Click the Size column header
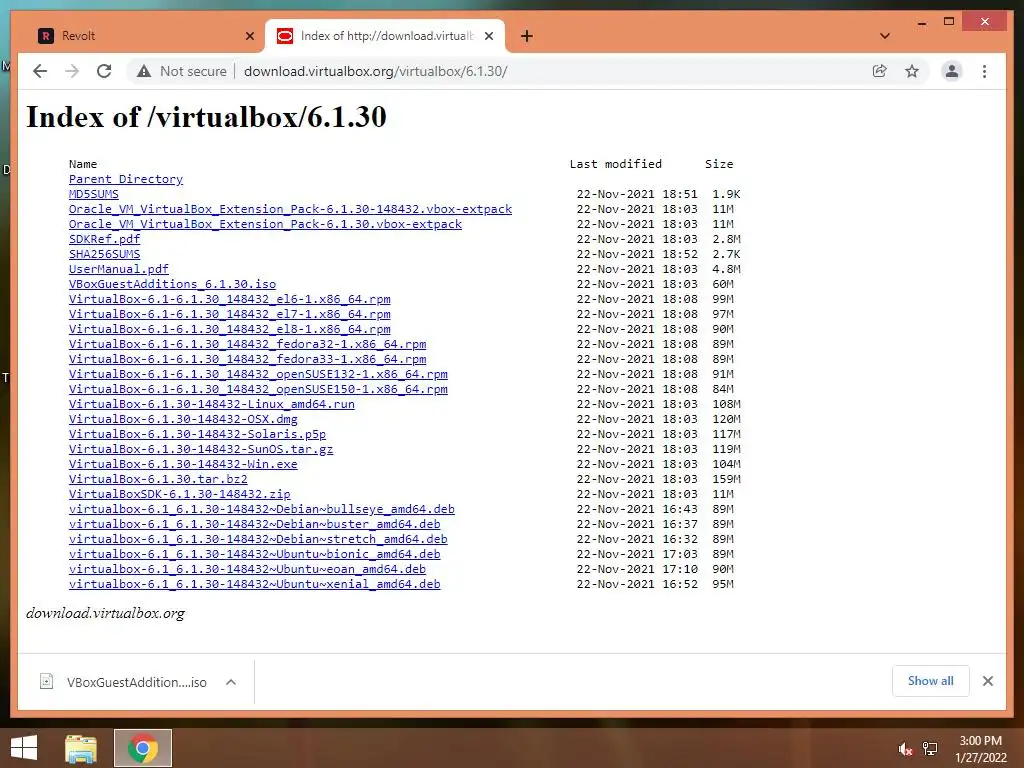The image size is (1024, 768). click(x=719, y=164)
